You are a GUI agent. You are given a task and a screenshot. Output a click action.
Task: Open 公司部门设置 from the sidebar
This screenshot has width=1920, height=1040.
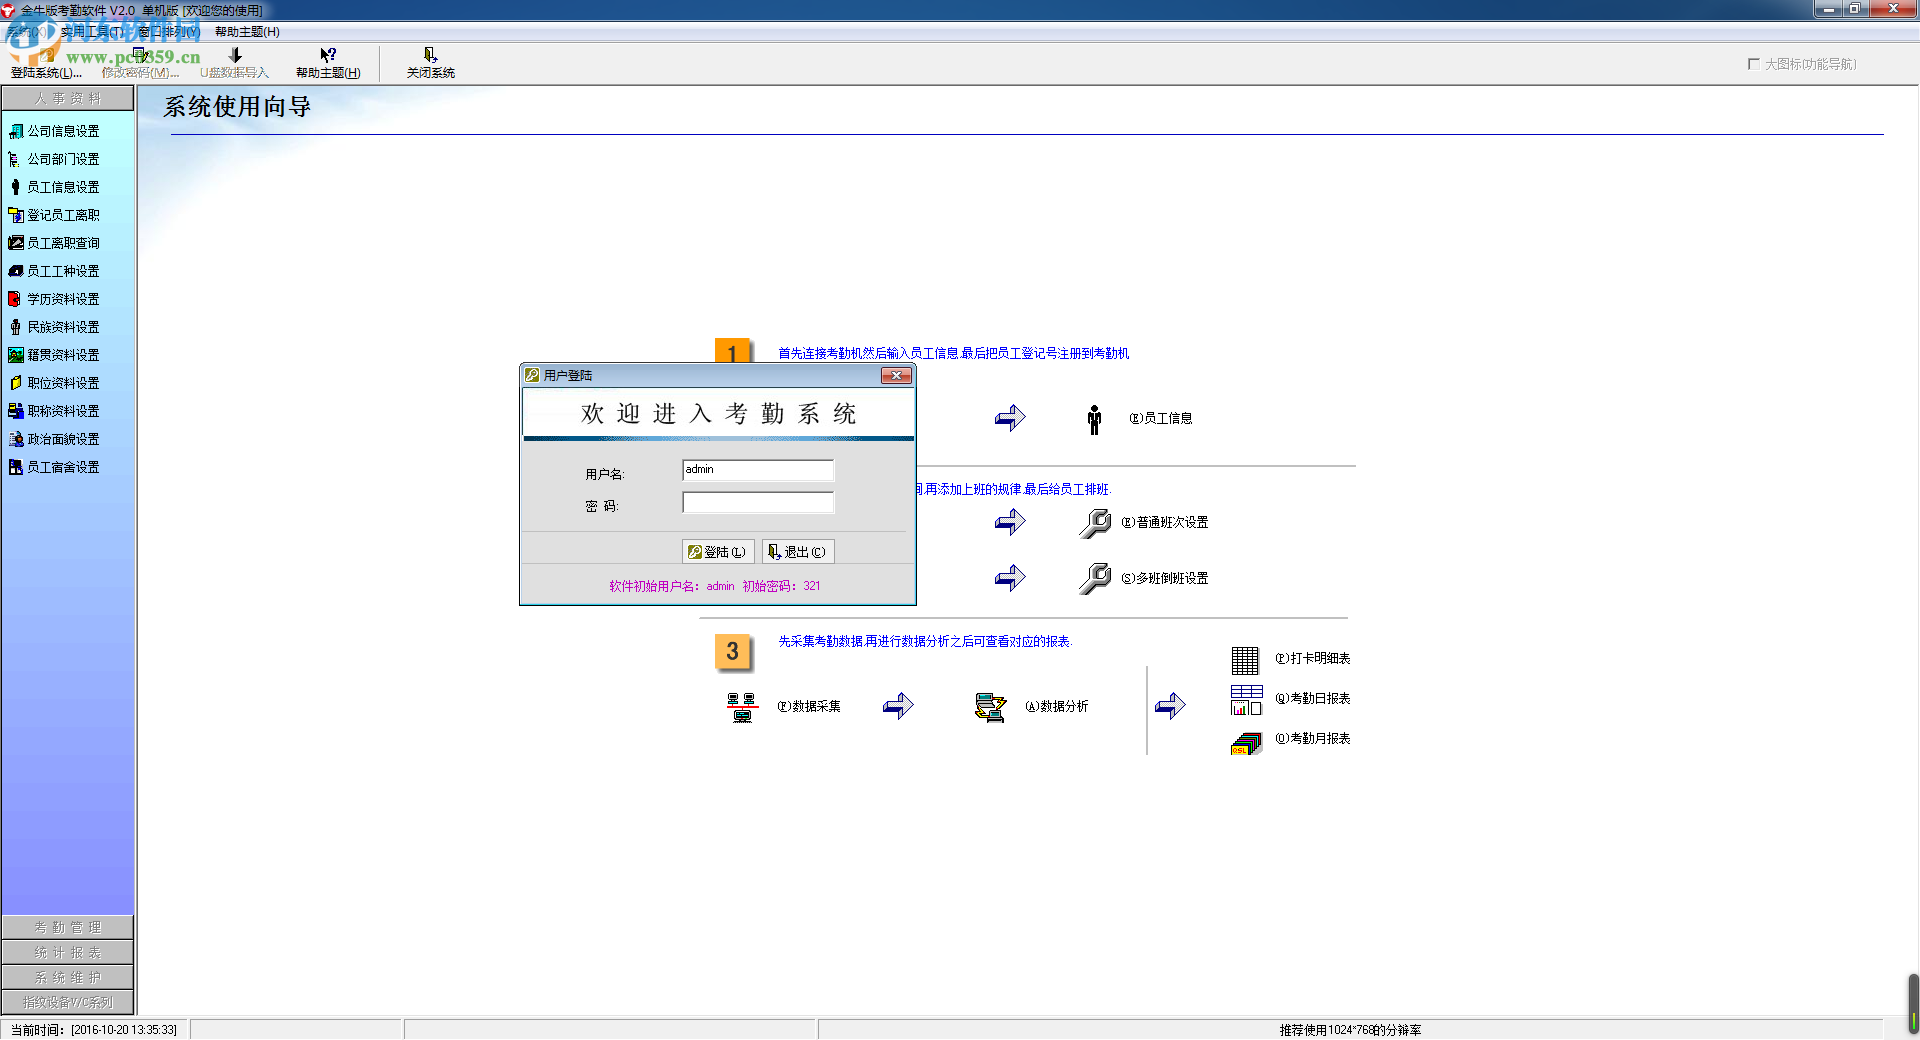click(55, 159)
